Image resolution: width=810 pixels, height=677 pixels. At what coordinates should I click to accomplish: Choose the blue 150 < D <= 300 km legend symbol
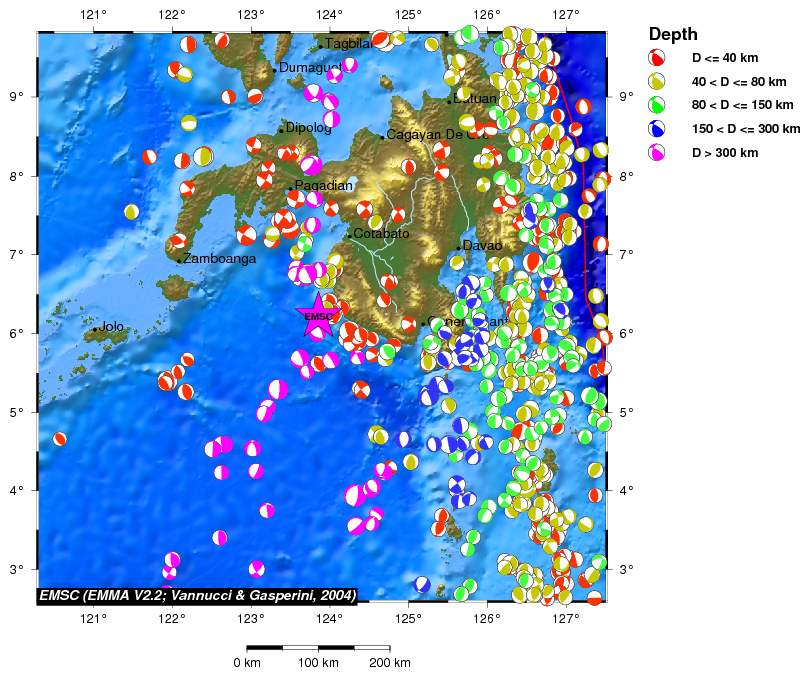pyautogui.click(x=657, y=129)
